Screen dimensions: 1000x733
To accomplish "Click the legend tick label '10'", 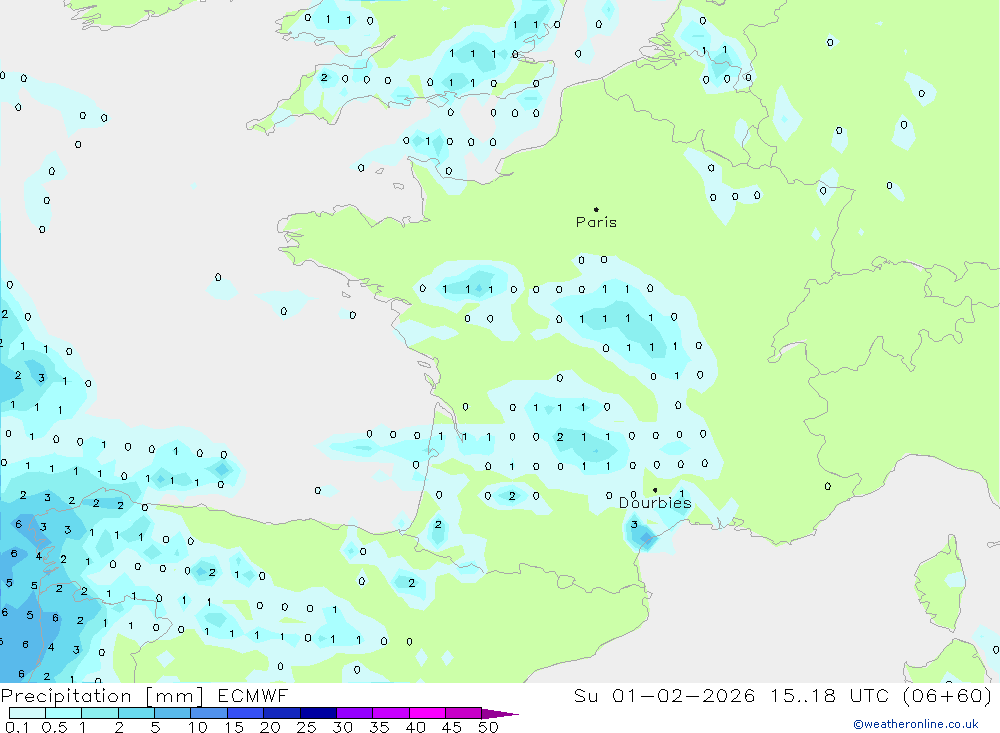I will pyautogui.click(x=198, y=727).
